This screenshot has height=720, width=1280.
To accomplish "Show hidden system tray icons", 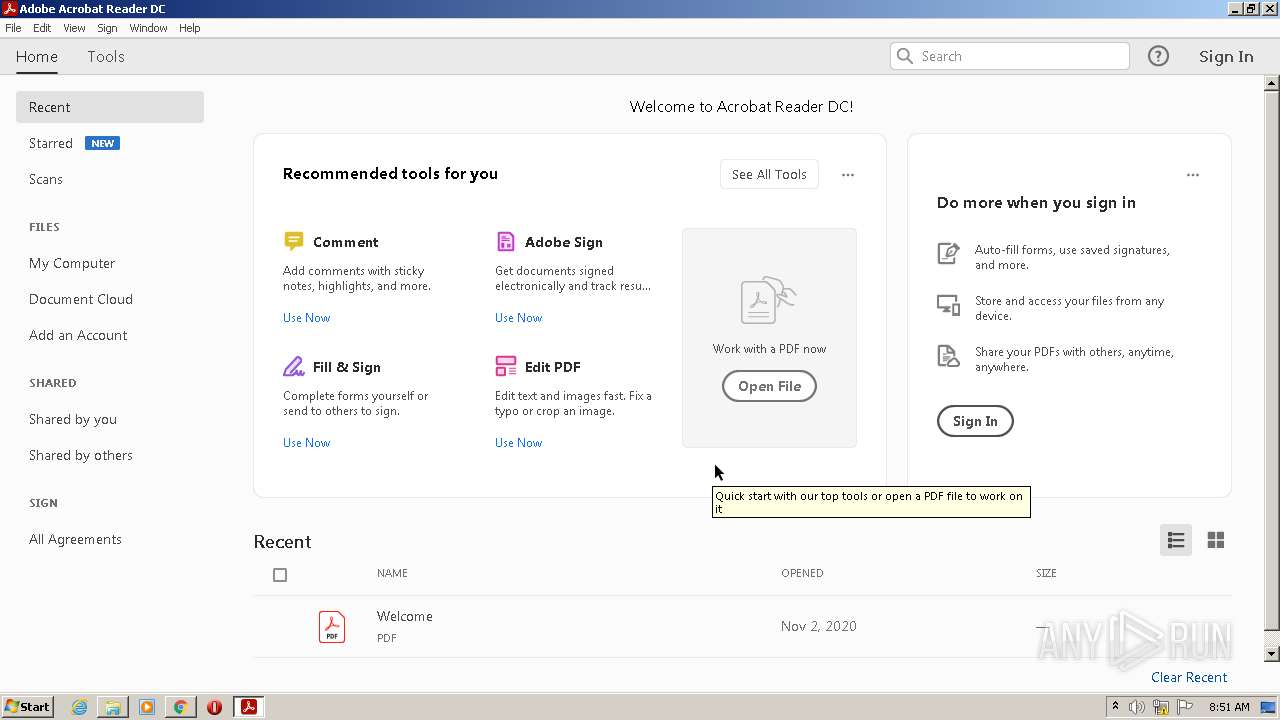I will 1115,707.
